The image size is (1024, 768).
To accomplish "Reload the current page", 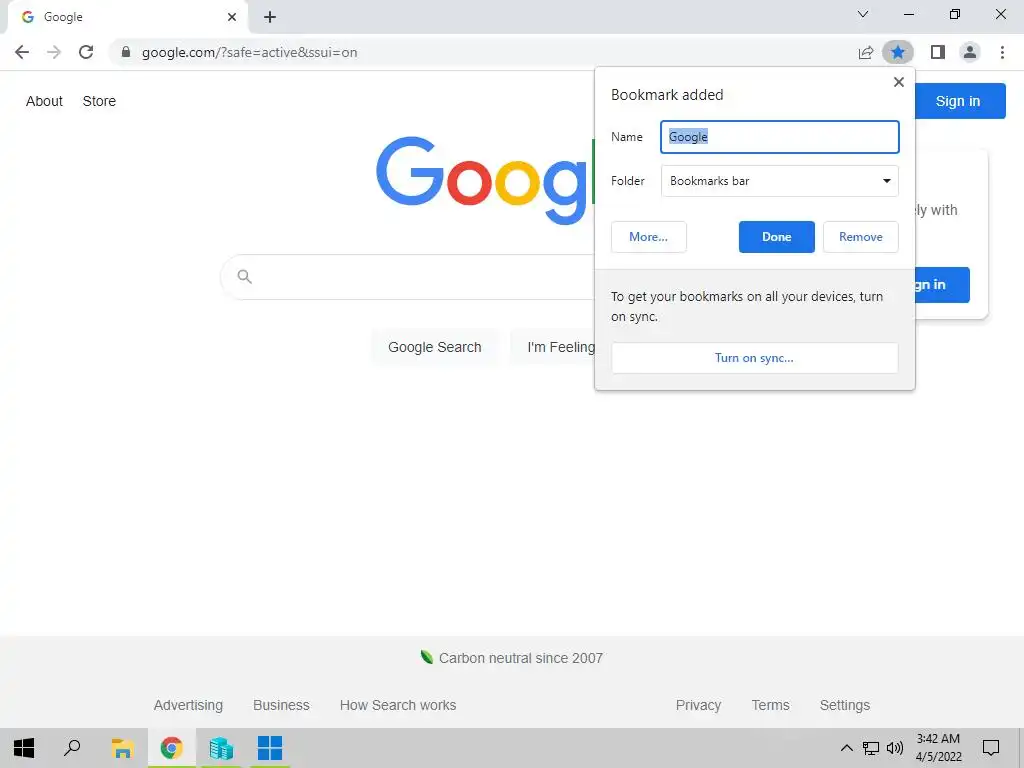I will tap(86, 52).
